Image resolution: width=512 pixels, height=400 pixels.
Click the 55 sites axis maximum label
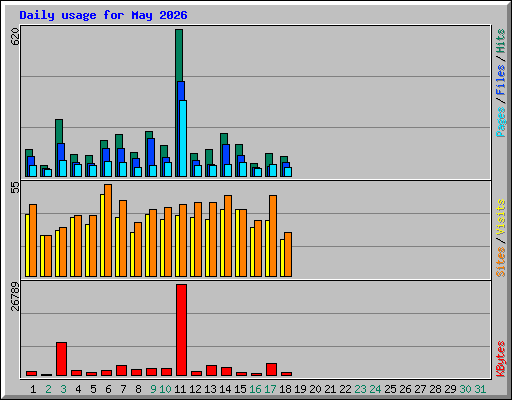click(x=15, y=187)
